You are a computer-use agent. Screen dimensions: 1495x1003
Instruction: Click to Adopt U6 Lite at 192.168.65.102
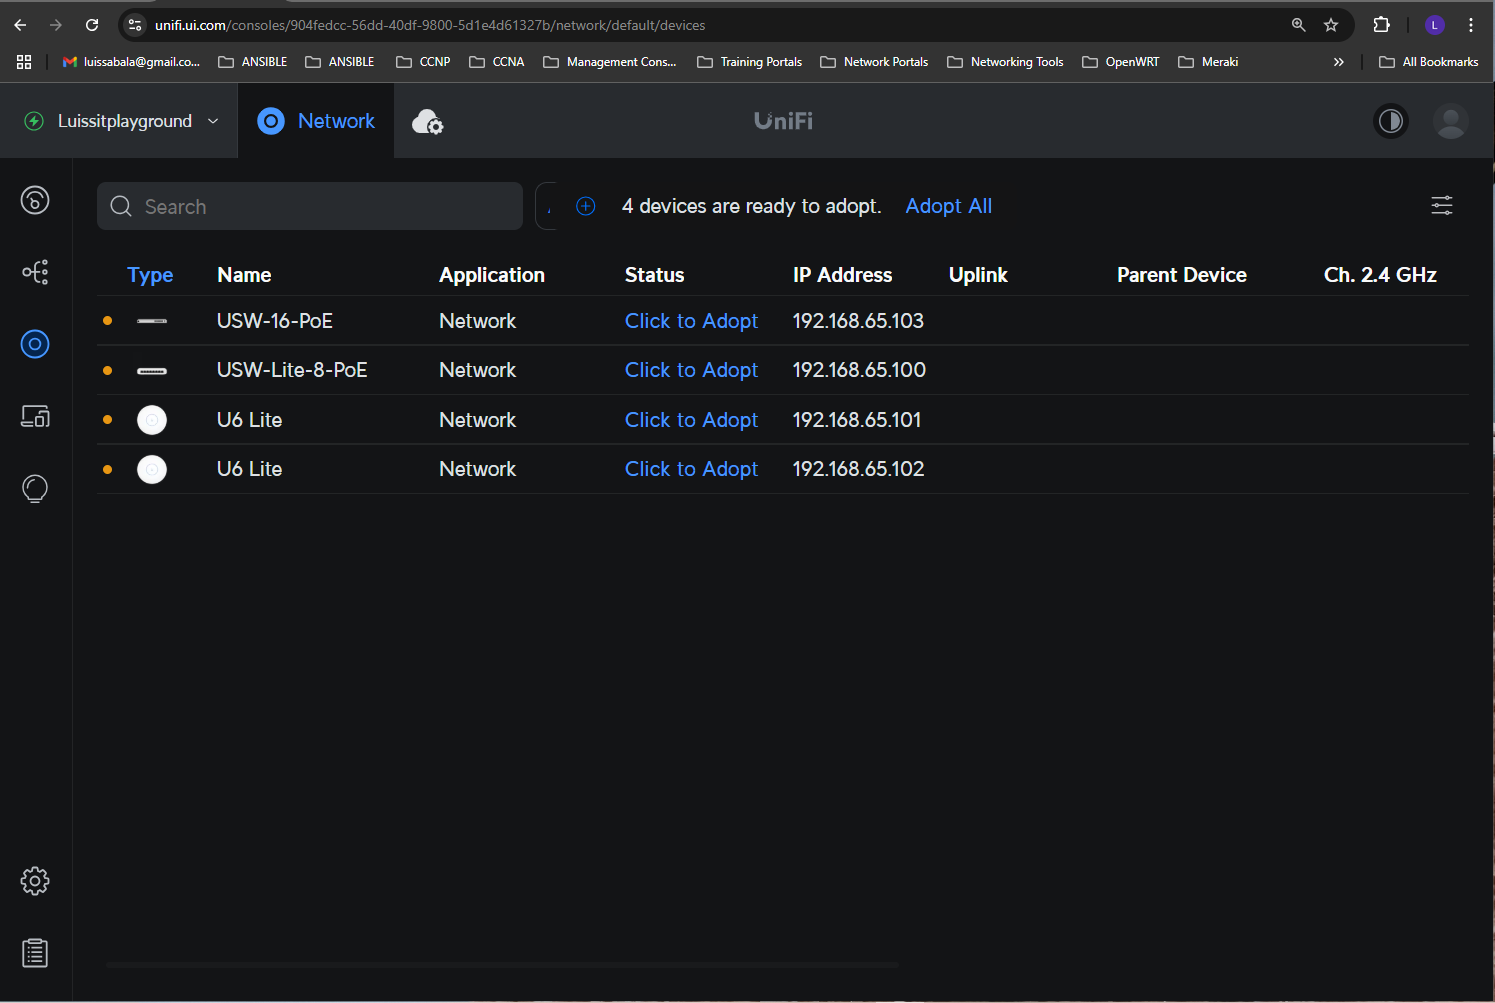(691, 469)
